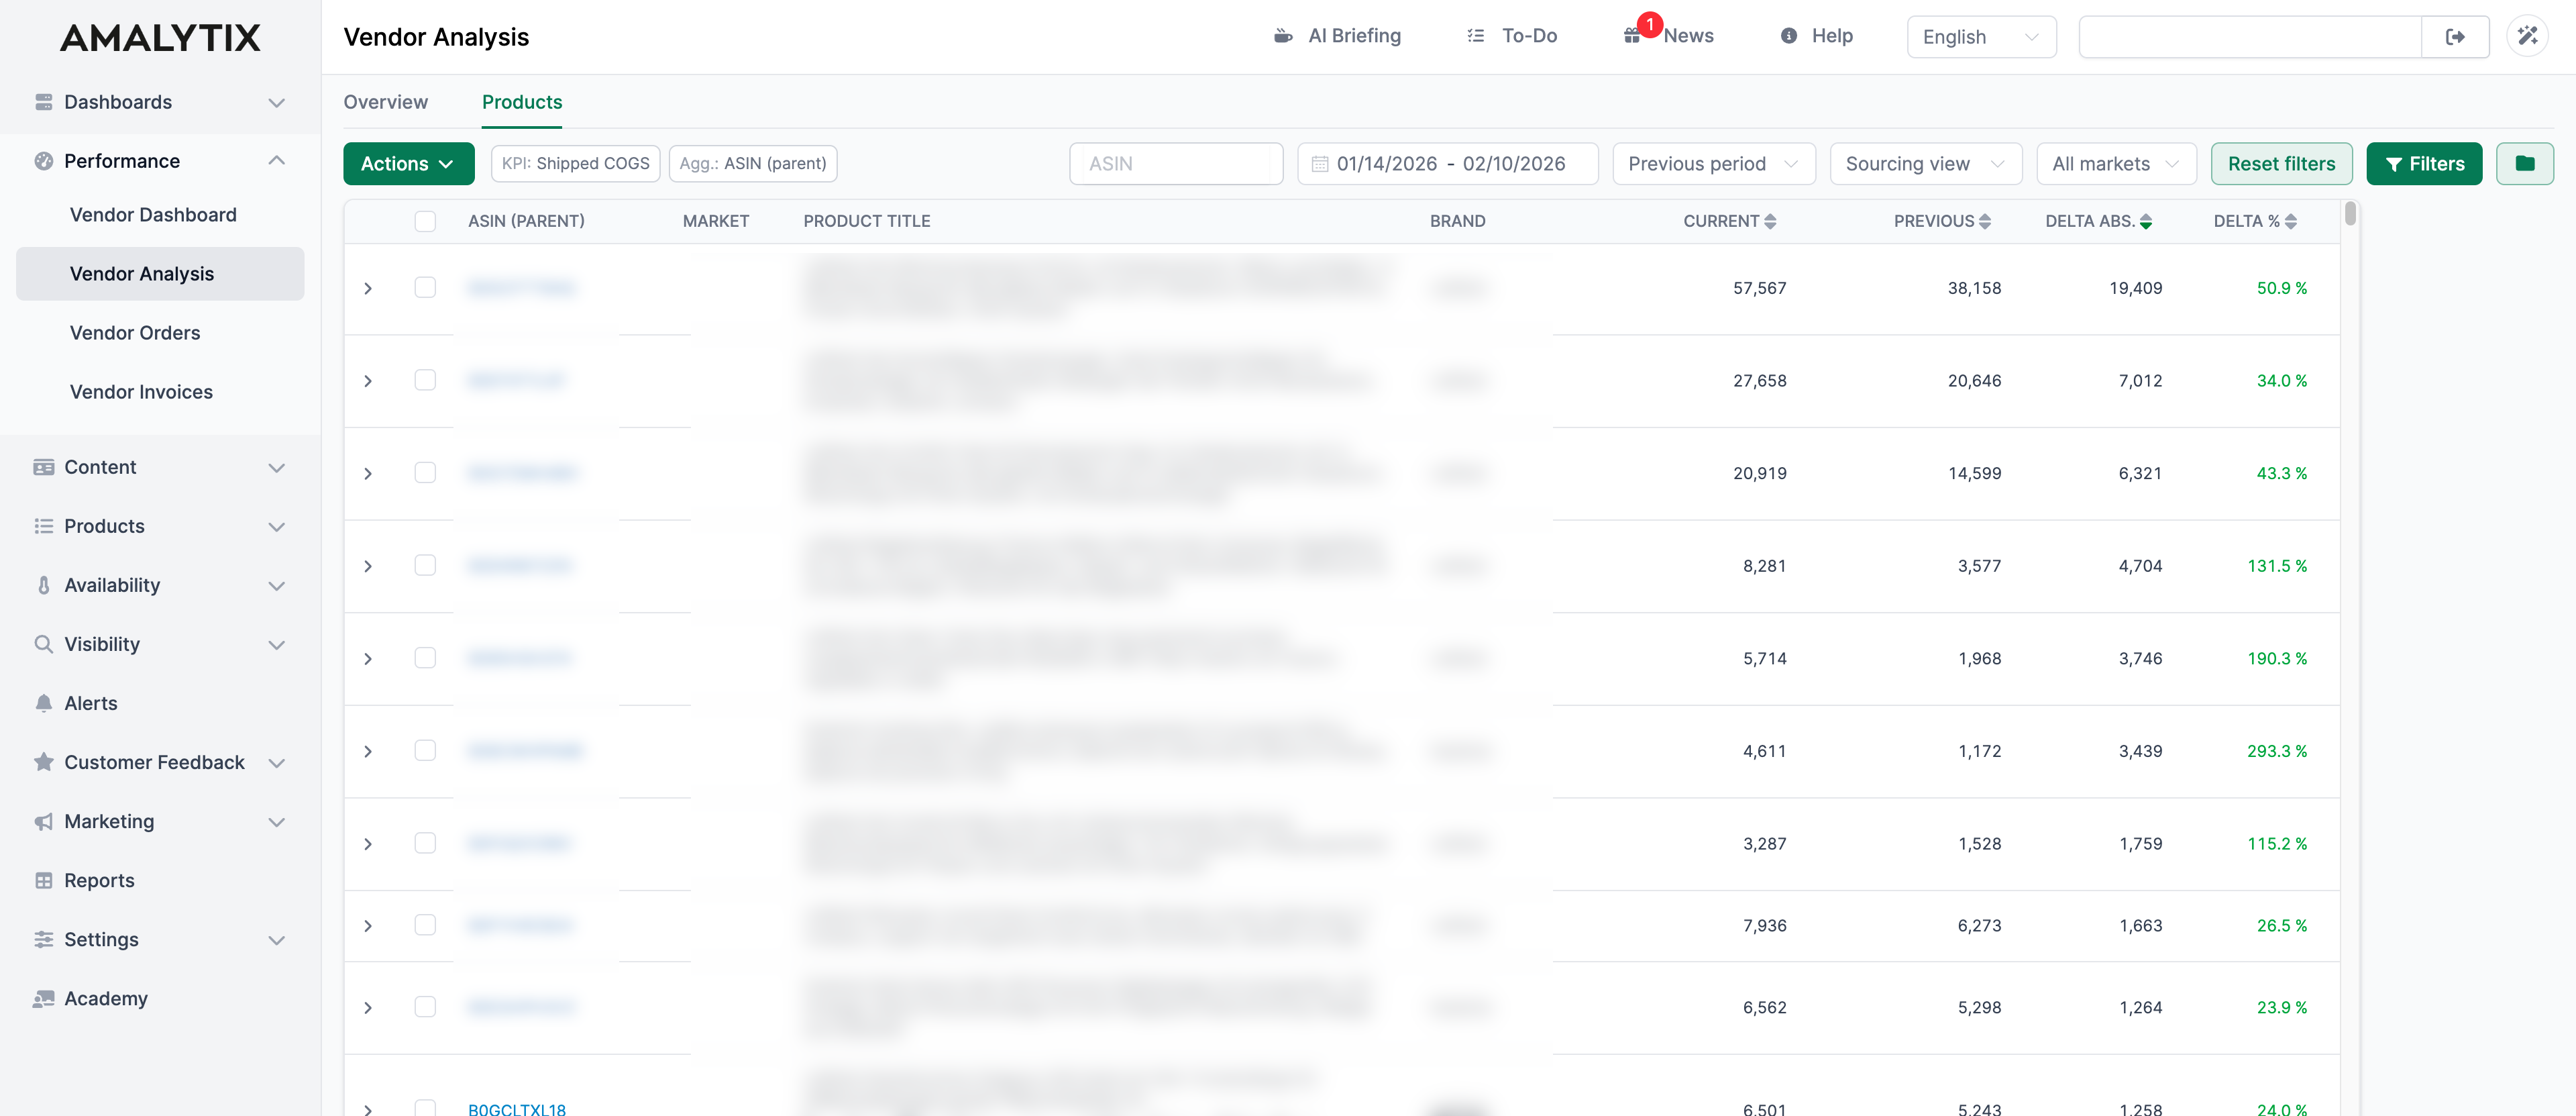The image size is (2576, 1116).
Task: Open the All markets dropdown
Action: tap(2115, 163)
